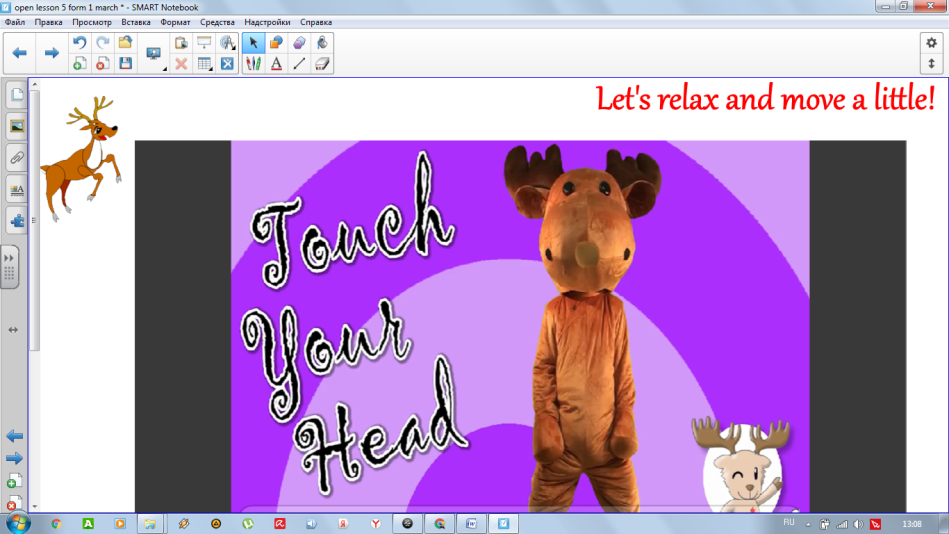Image resolution: width=949 pixels, height=534 pixels.
Task: Open the Page Sorter side tab
Action: [16, 95]
